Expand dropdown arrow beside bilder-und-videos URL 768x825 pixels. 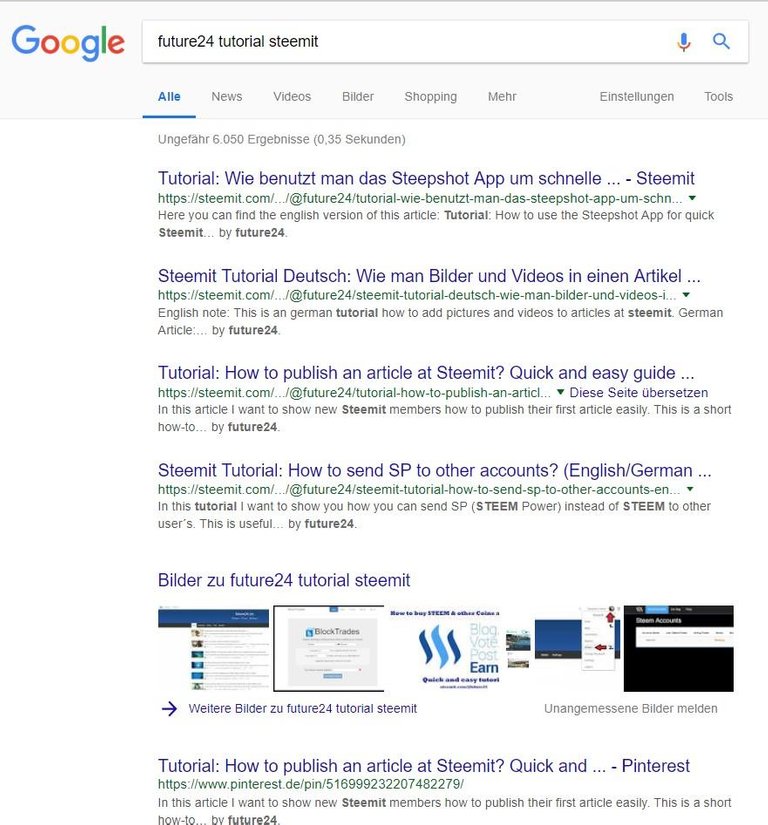(686, 295)
